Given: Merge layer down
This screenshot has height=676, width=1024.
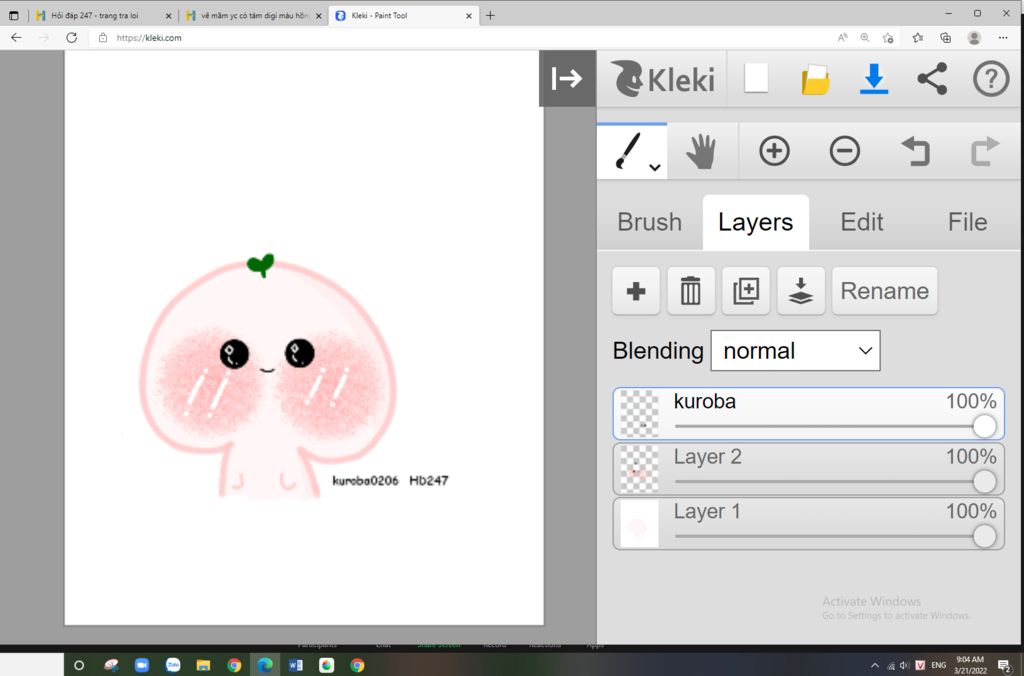Looking at the screenshot, I should 801,291.
